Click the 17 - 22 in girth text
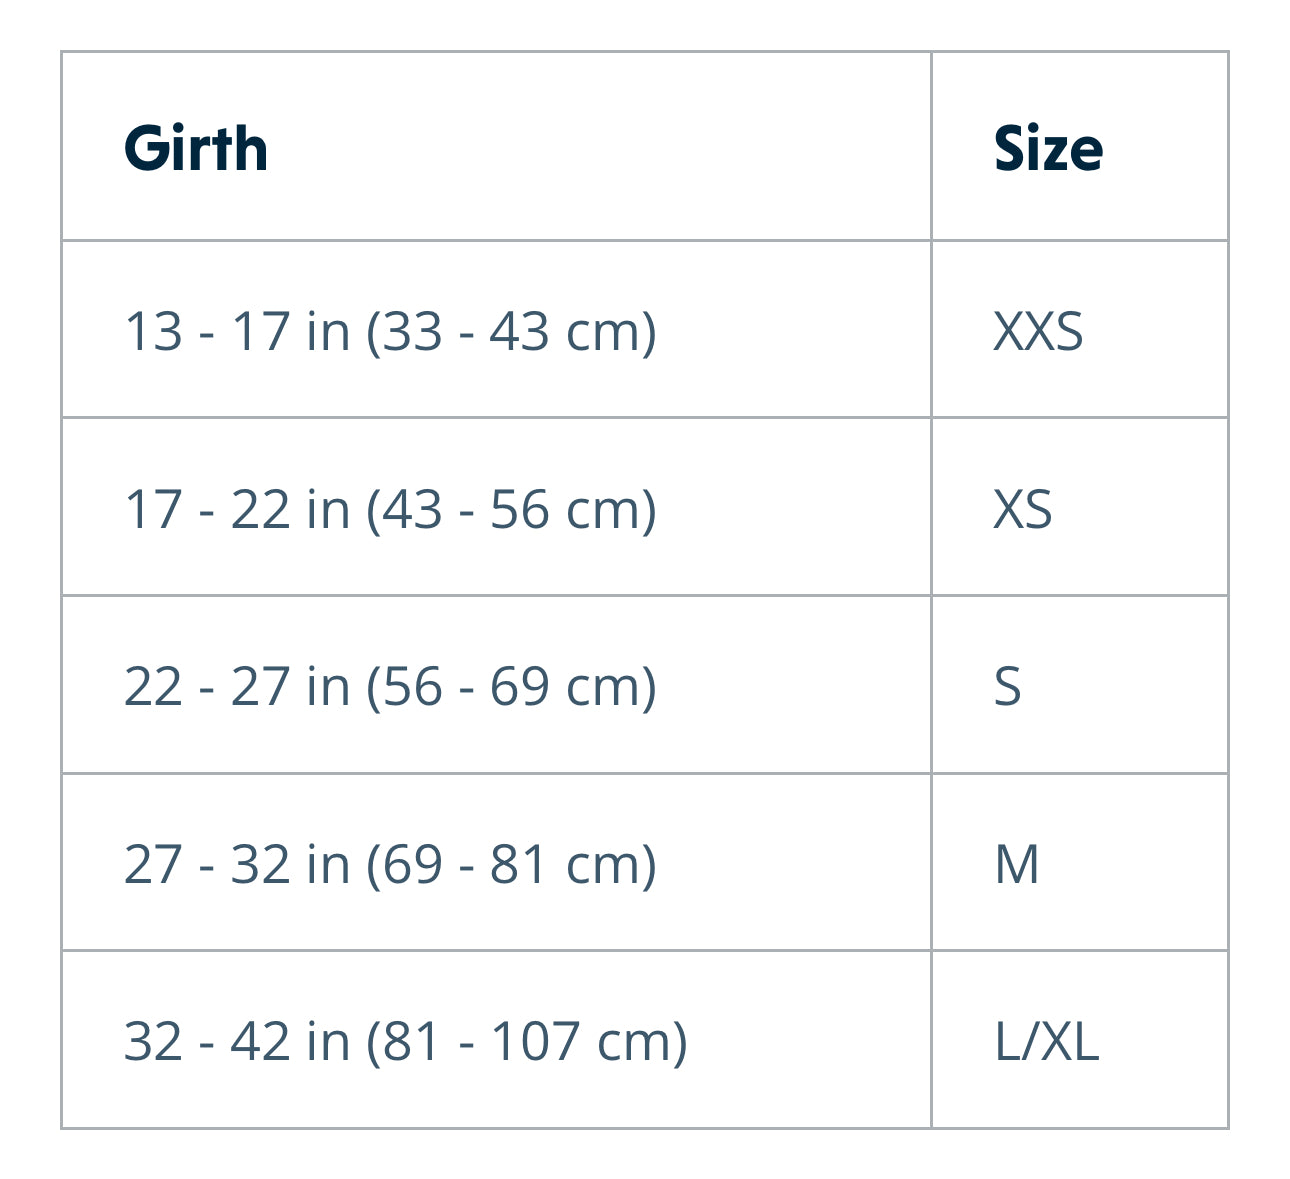The image size is (1290, 1179). [236, 509]
